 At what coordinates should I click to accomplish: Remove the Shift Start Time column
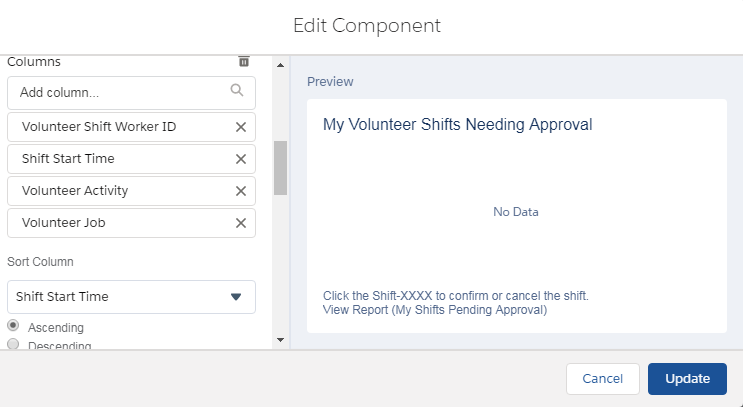point(241,159)
